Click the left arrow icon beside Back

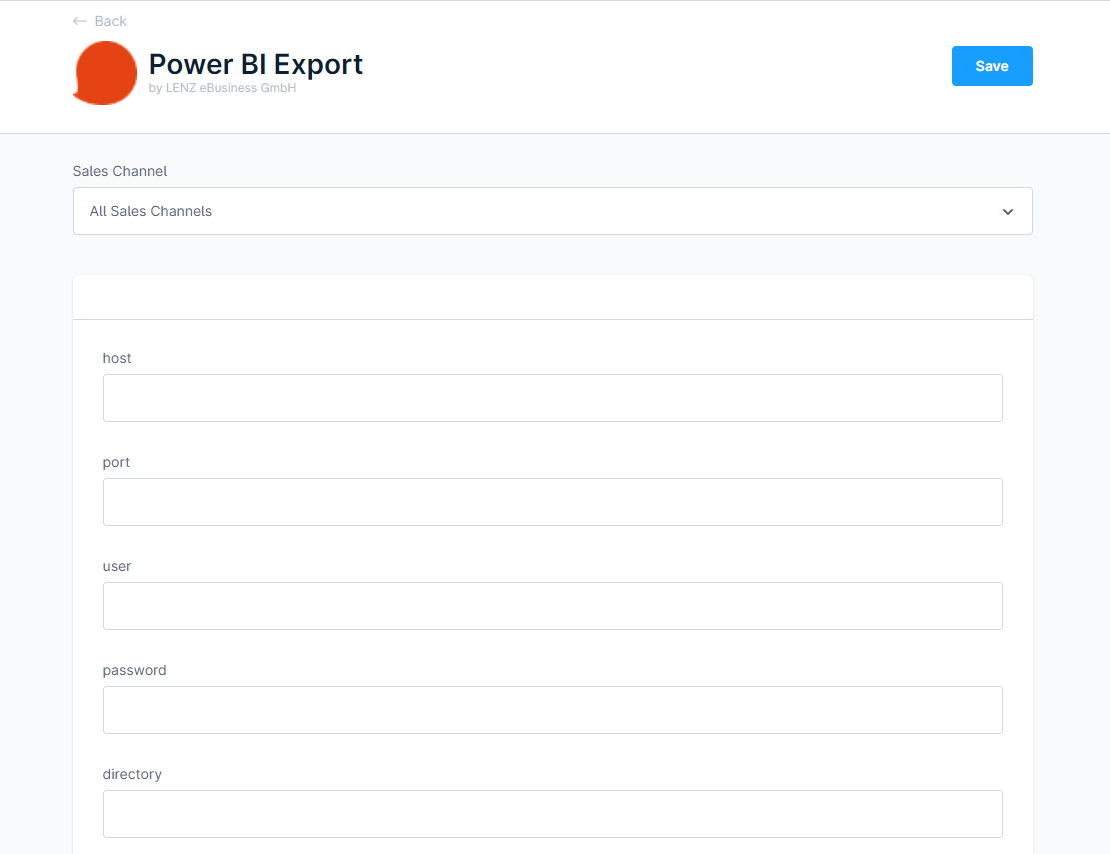[x=80, y=21]
